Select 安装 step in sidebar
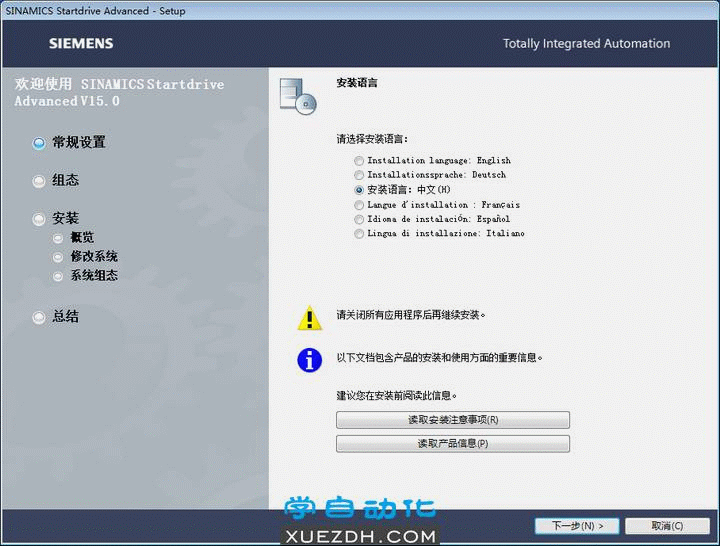This screenshot has height=546, width=720. 56,218
